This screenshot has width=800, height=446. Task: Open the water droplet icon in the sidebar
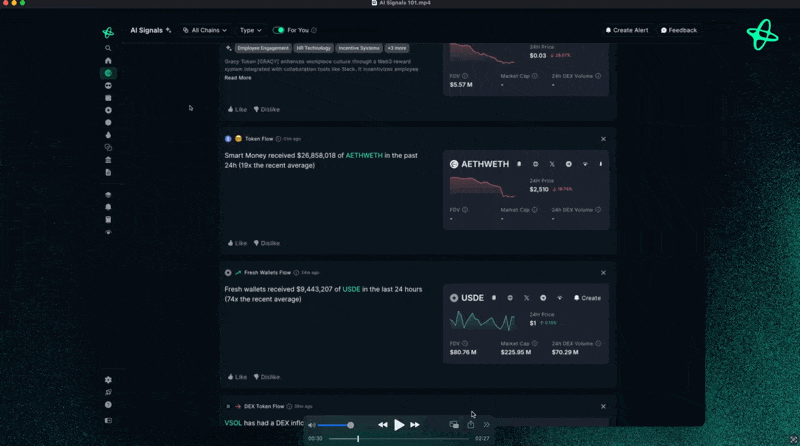click(x=108, y=135)
